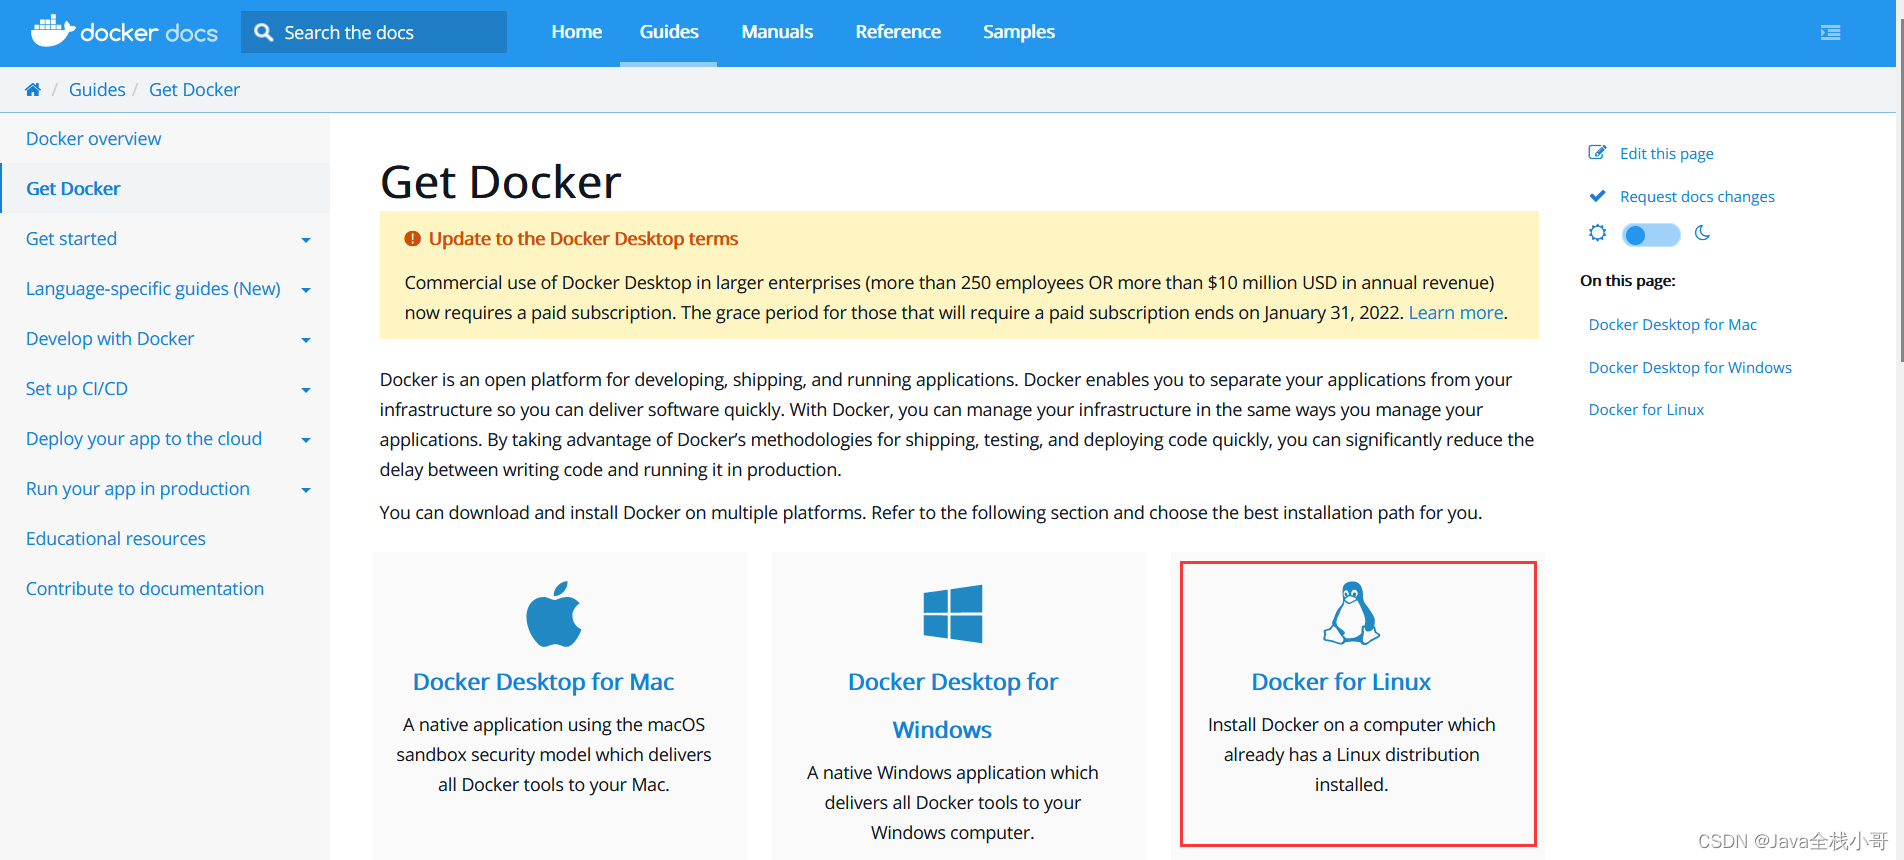Click the Learn more link
Viewport: 1904px width, 860px height.
point(1456,313)
